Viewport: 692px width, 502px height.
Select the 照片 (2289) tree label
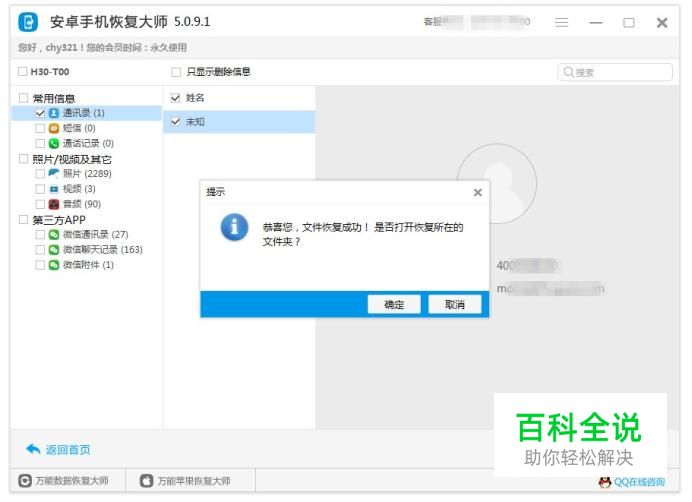(x=87, y=174)
